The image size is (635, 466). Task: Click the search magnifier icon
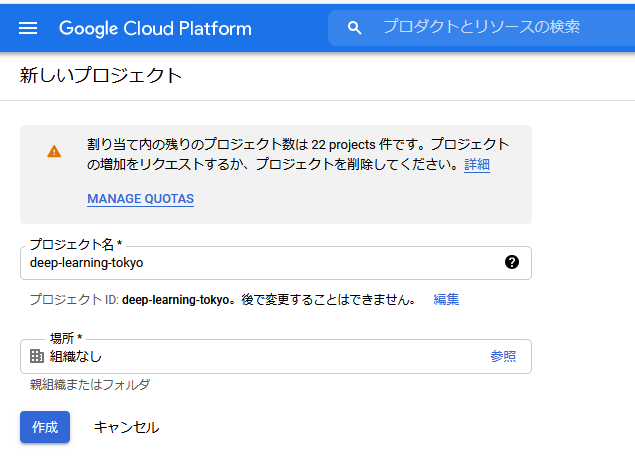(x=354, y=28)
